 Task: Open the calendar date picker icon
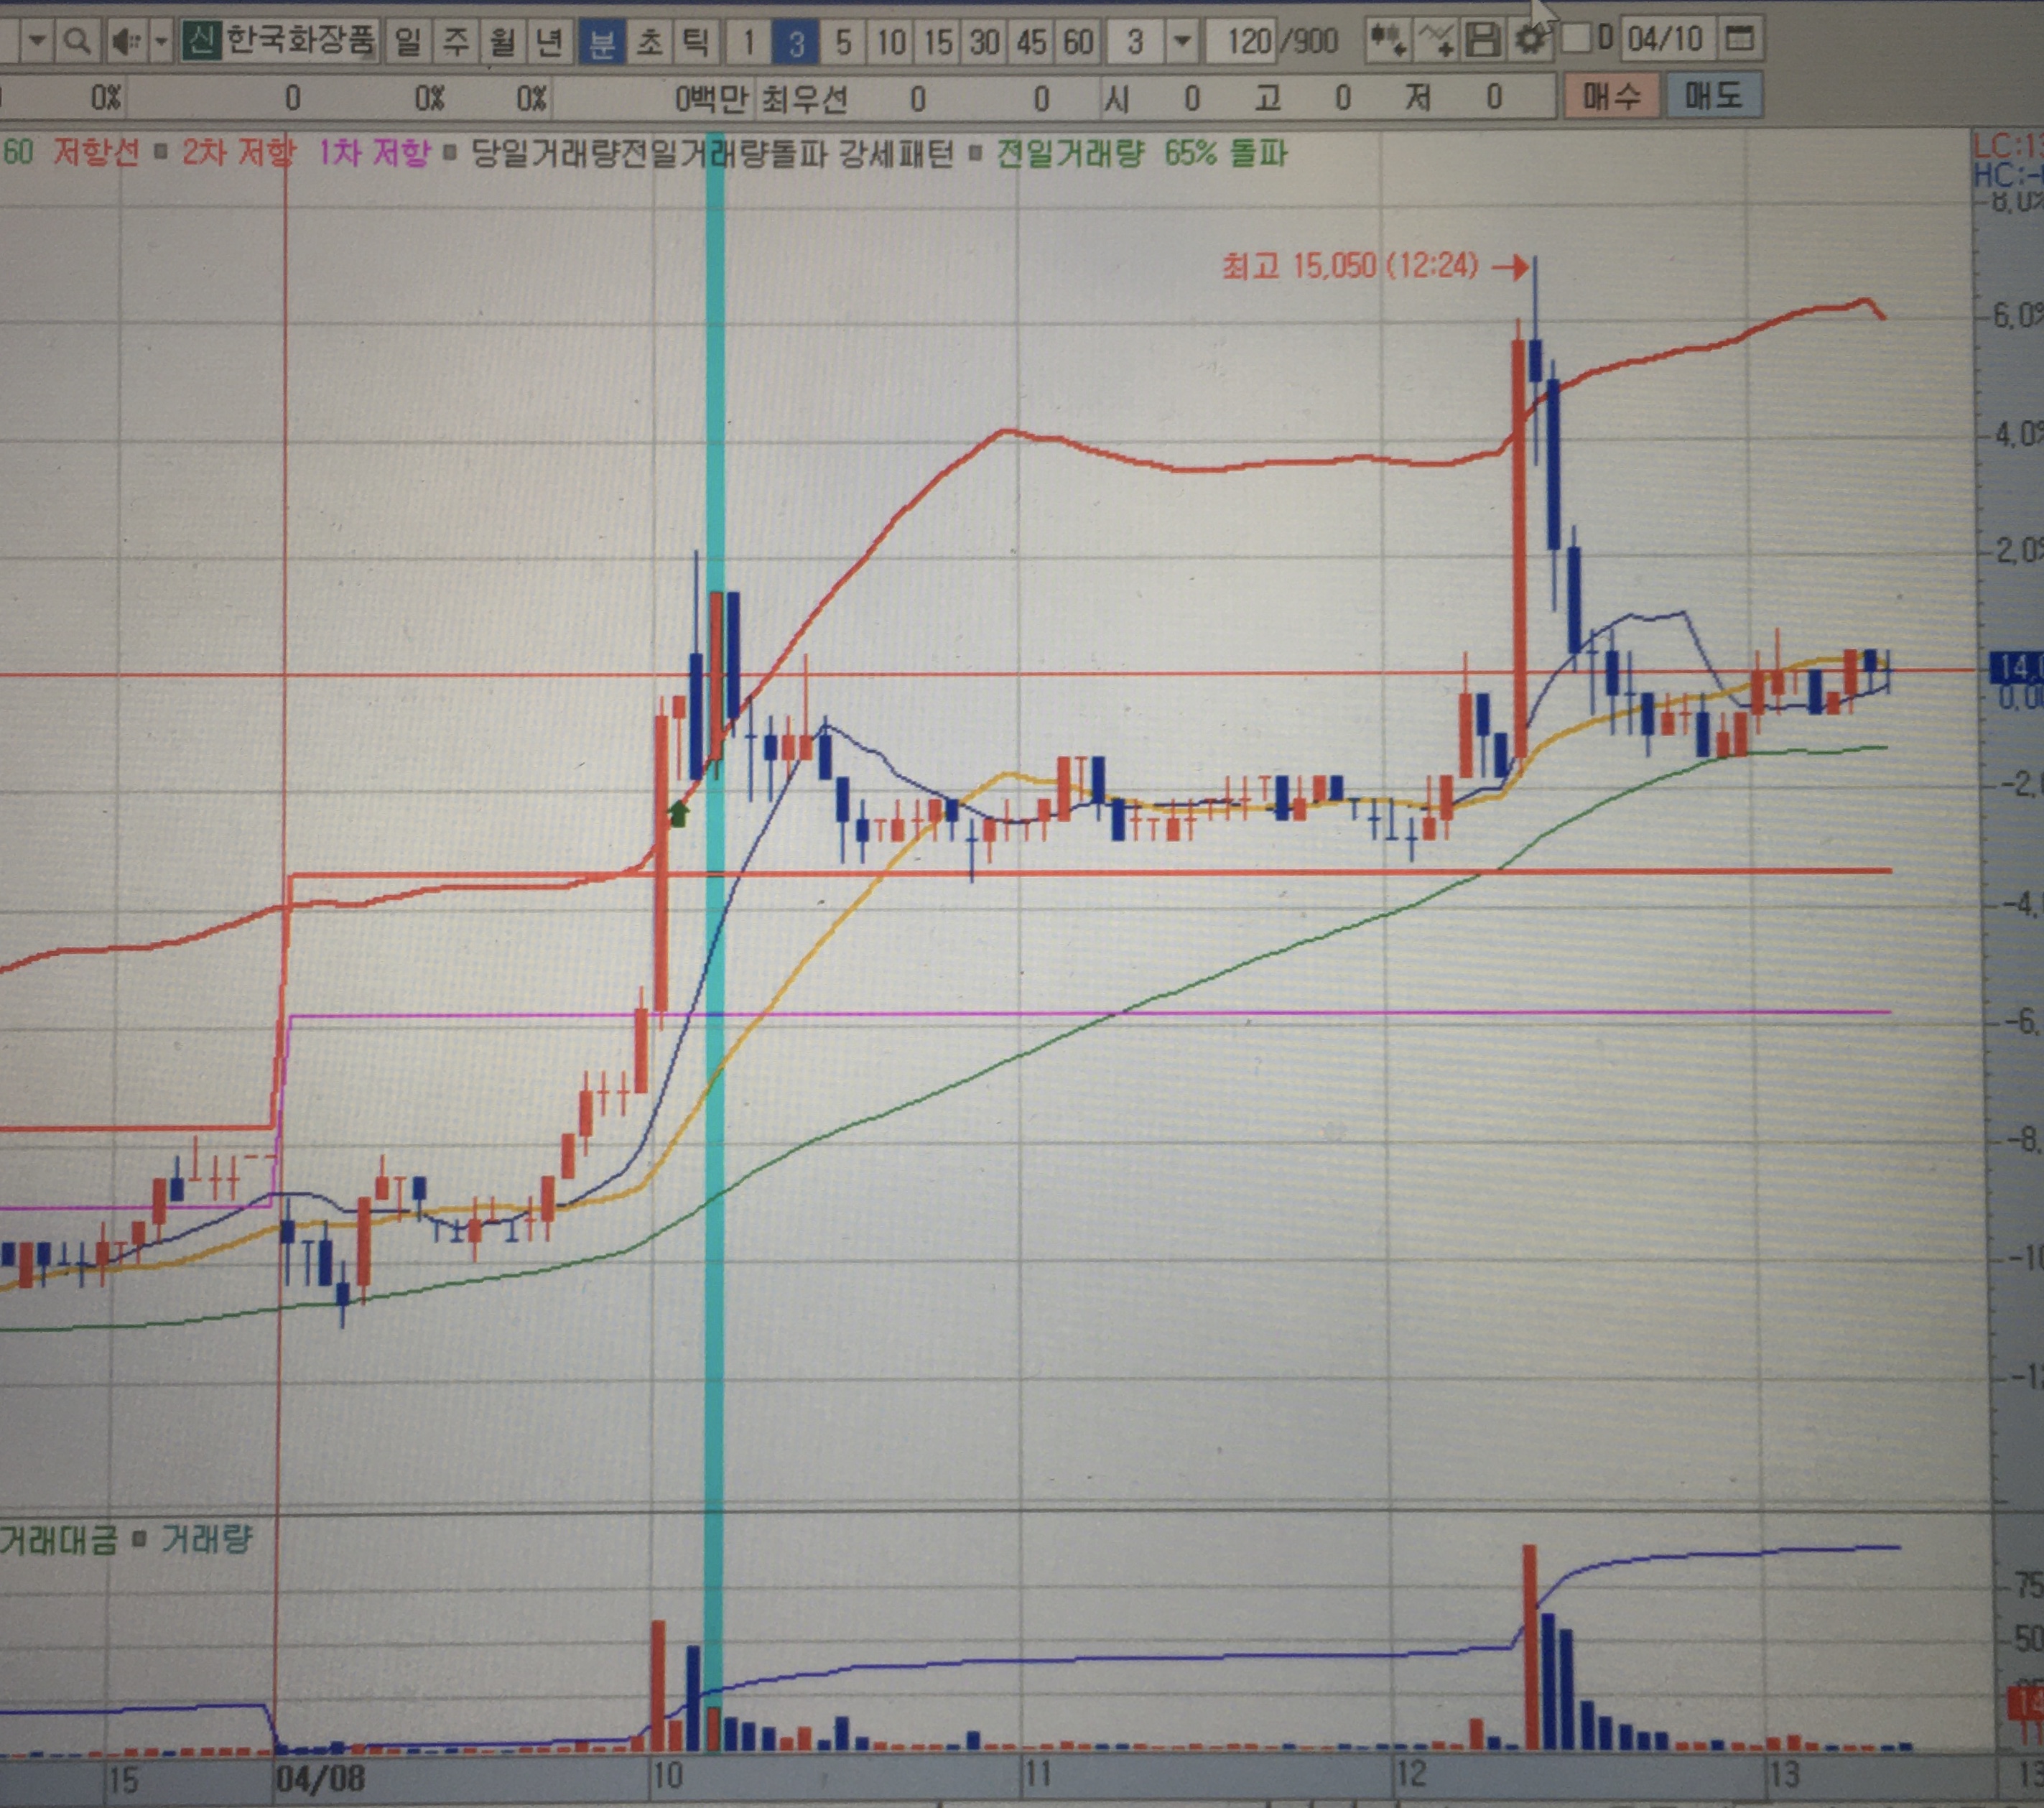tap(1740, 40)
